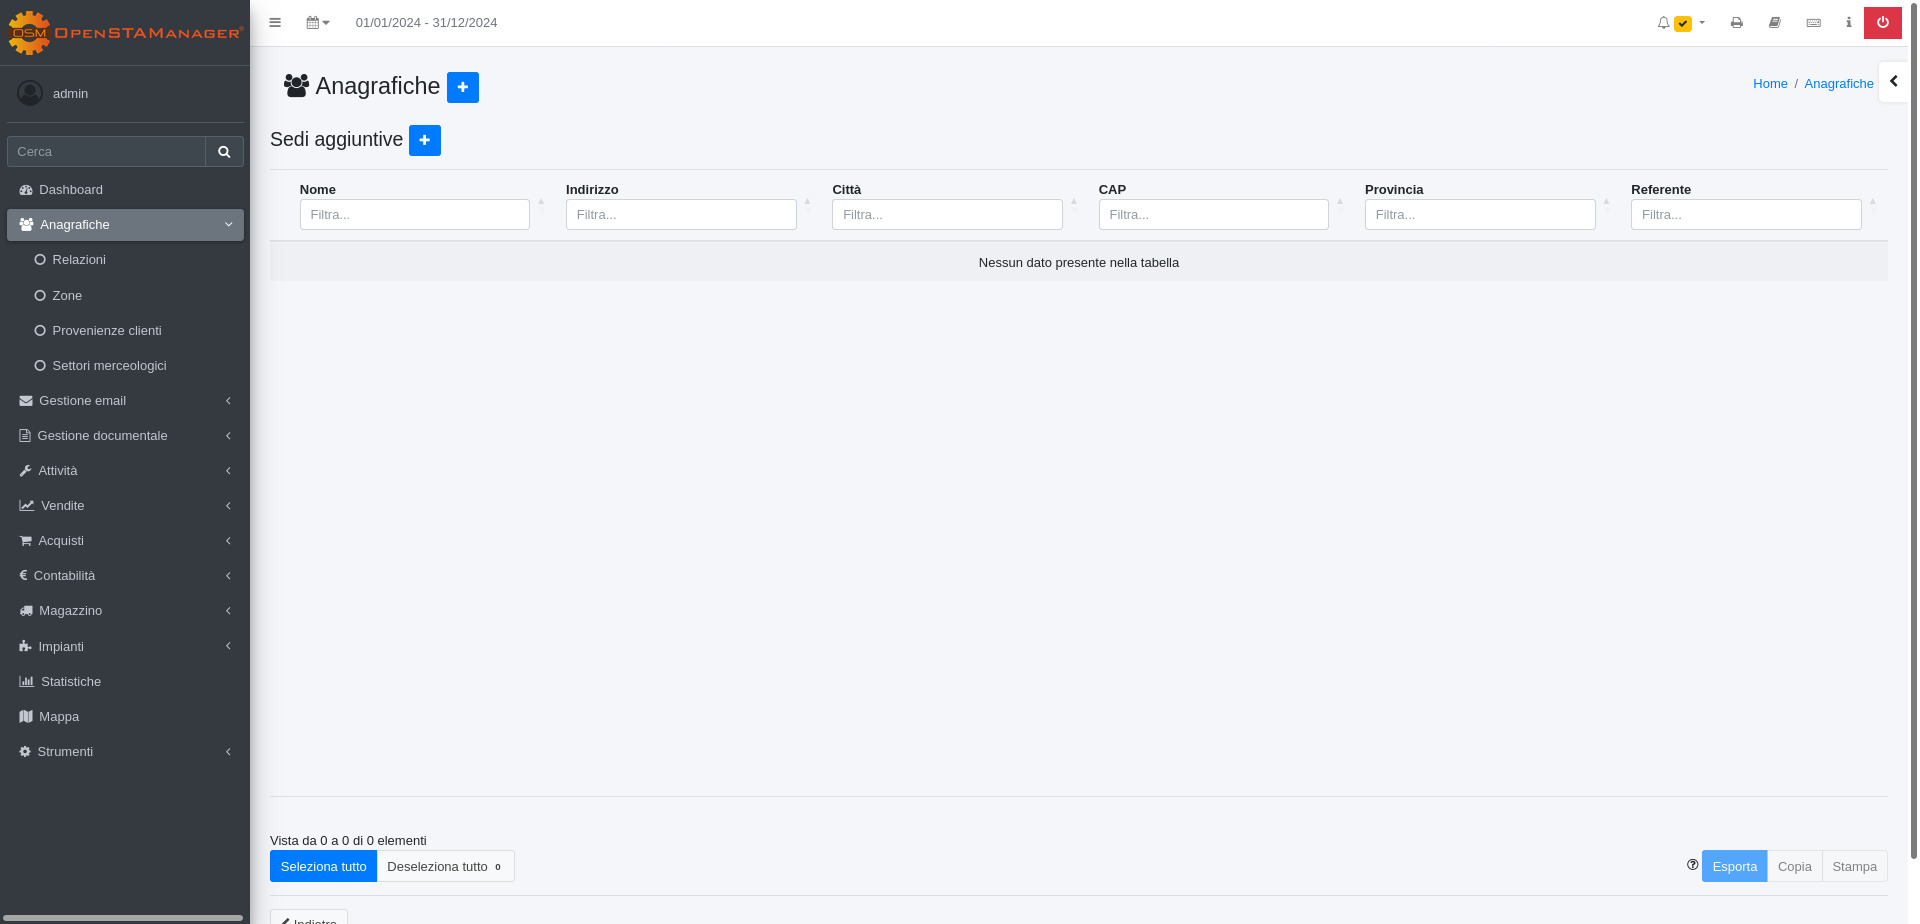Open the Statistiche menu item

pos(71,682)
